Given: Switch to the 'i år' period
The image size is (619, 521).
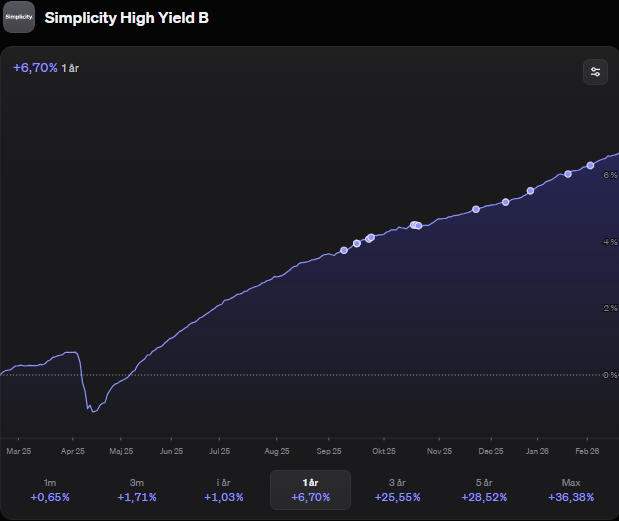Looking at the screenshot, I should point(223,490).
